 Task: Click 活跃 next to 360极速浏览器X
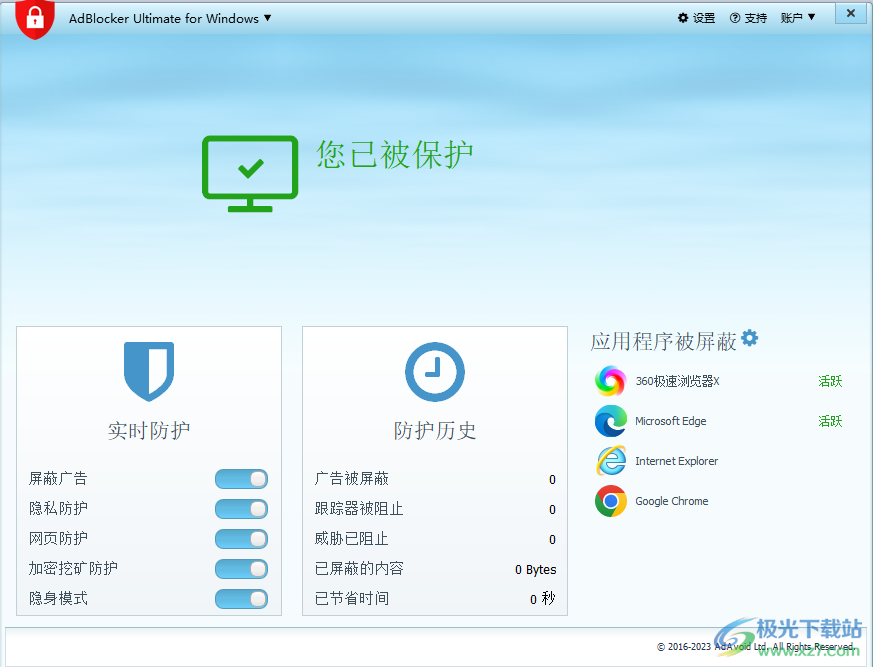click(x=830, y=381)
